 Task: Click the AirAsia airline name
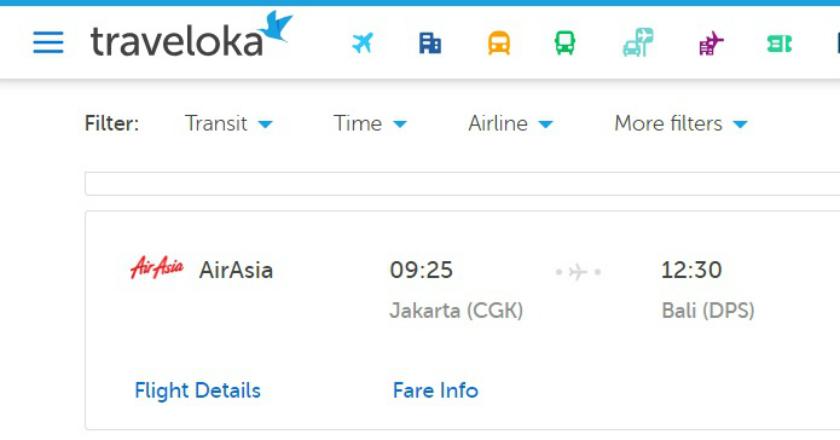tap(236, 270)
